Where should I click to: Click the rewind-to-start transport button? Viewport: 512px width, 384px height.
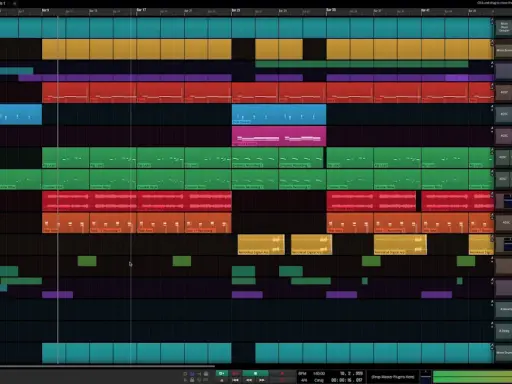click(x=235, y=380)
